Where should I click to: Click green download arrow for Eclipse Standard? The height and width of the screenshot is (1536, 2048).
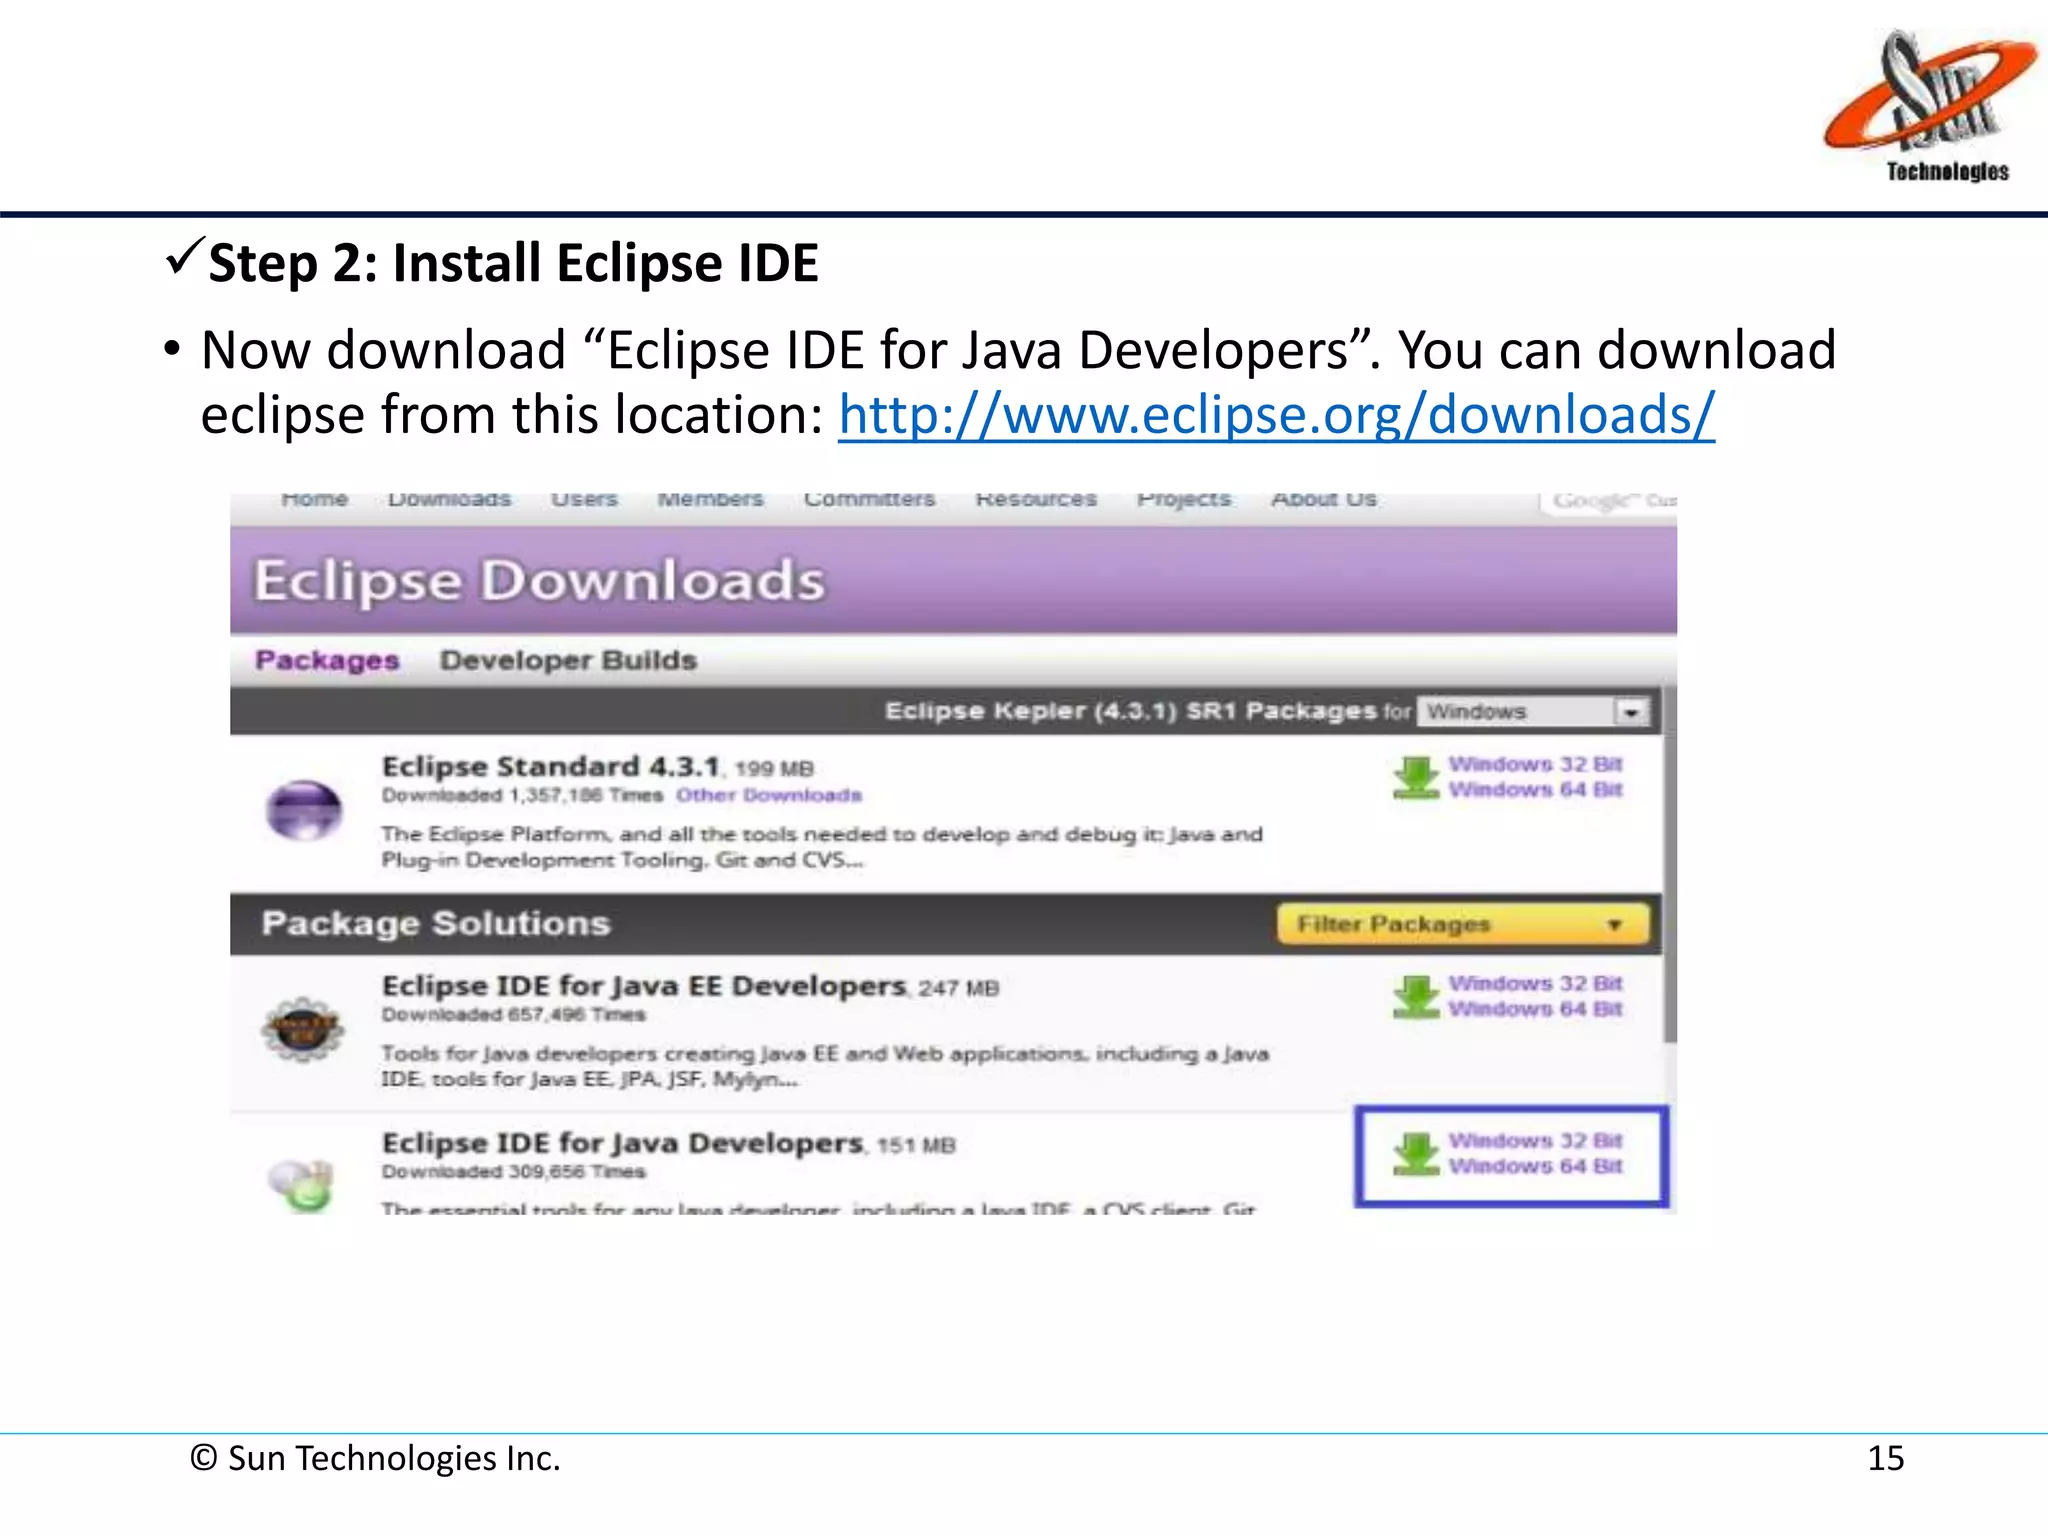1416,778
